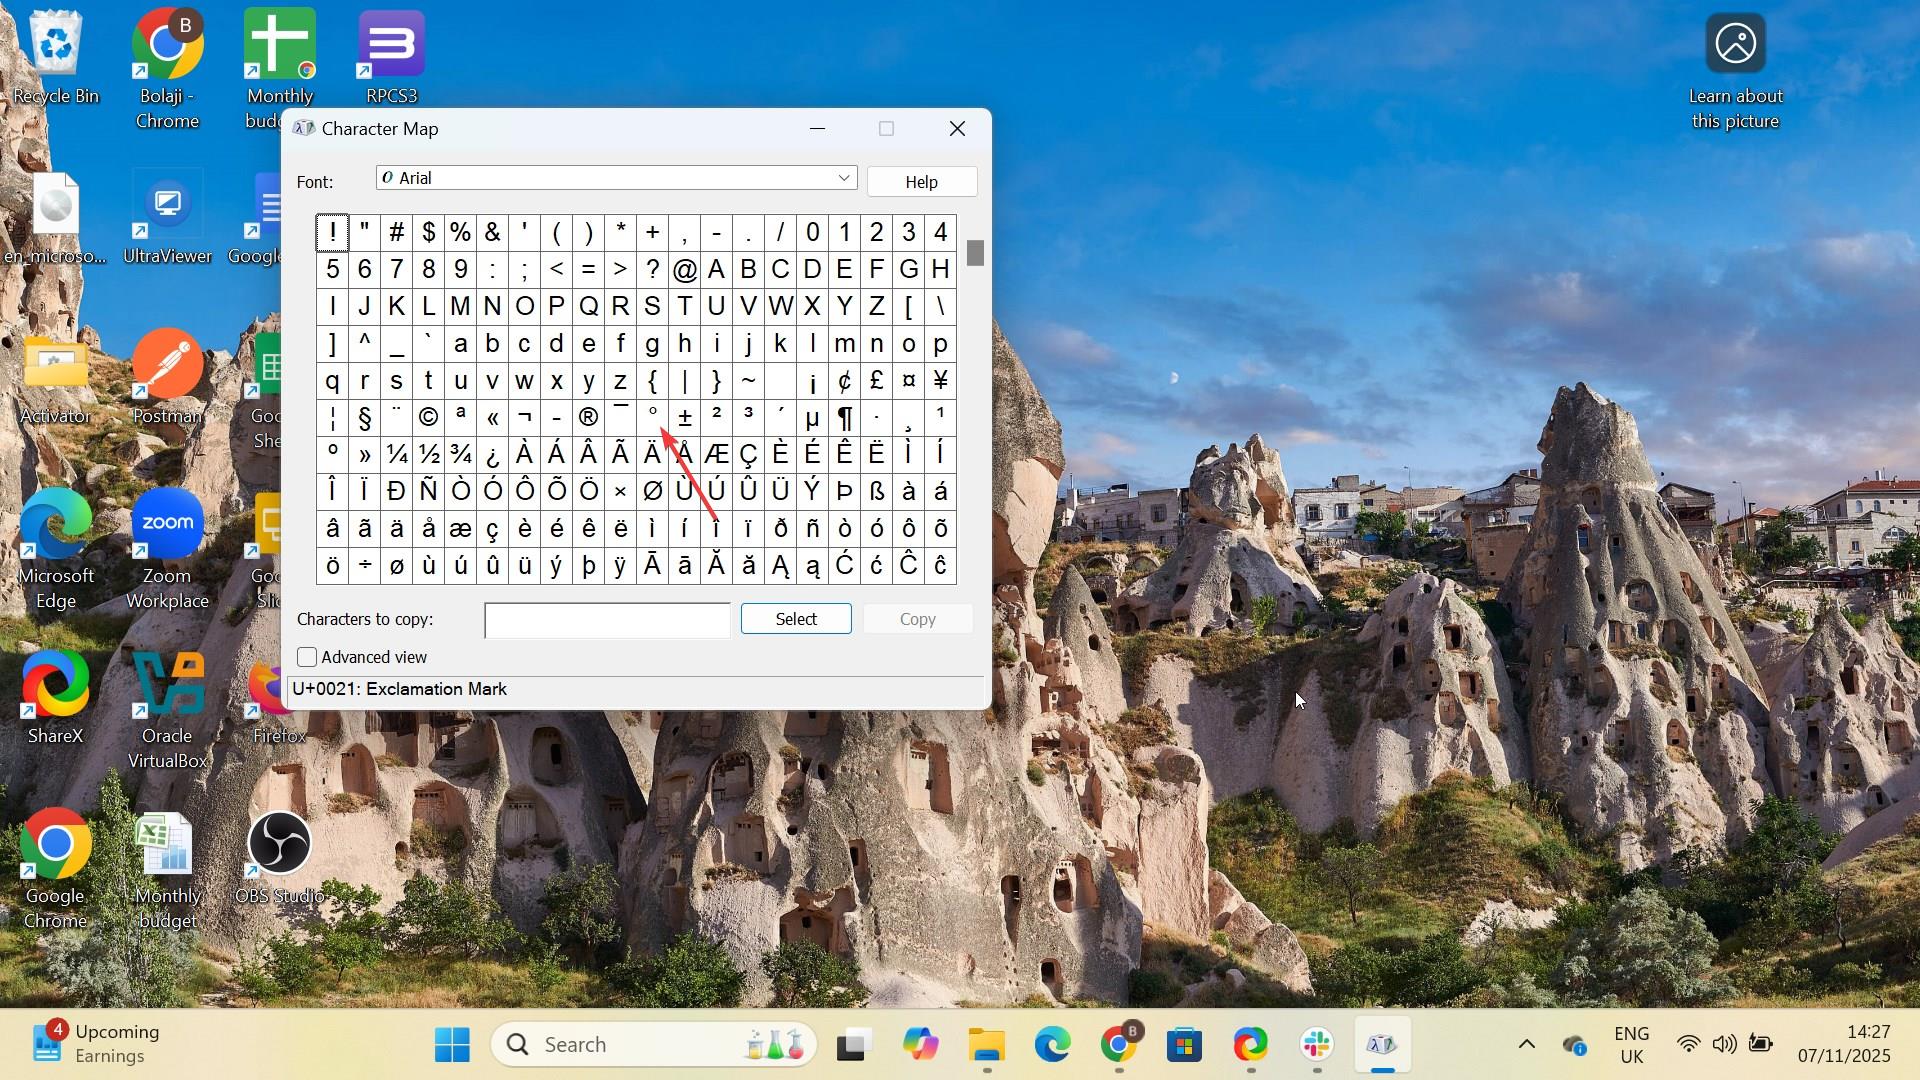This screenshot has width=1920, height=1080.
Task: Open the Windows Start menu
Action: tap(453, 1045)
